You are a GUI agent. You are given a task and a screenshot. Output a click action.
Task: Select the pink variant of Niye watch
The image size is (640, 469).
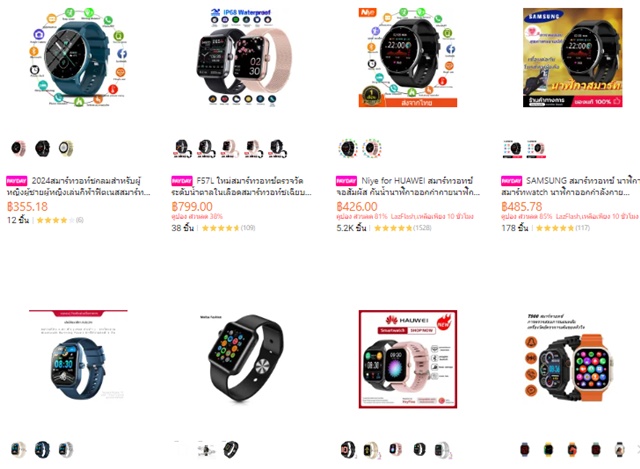tap(371, 149)
